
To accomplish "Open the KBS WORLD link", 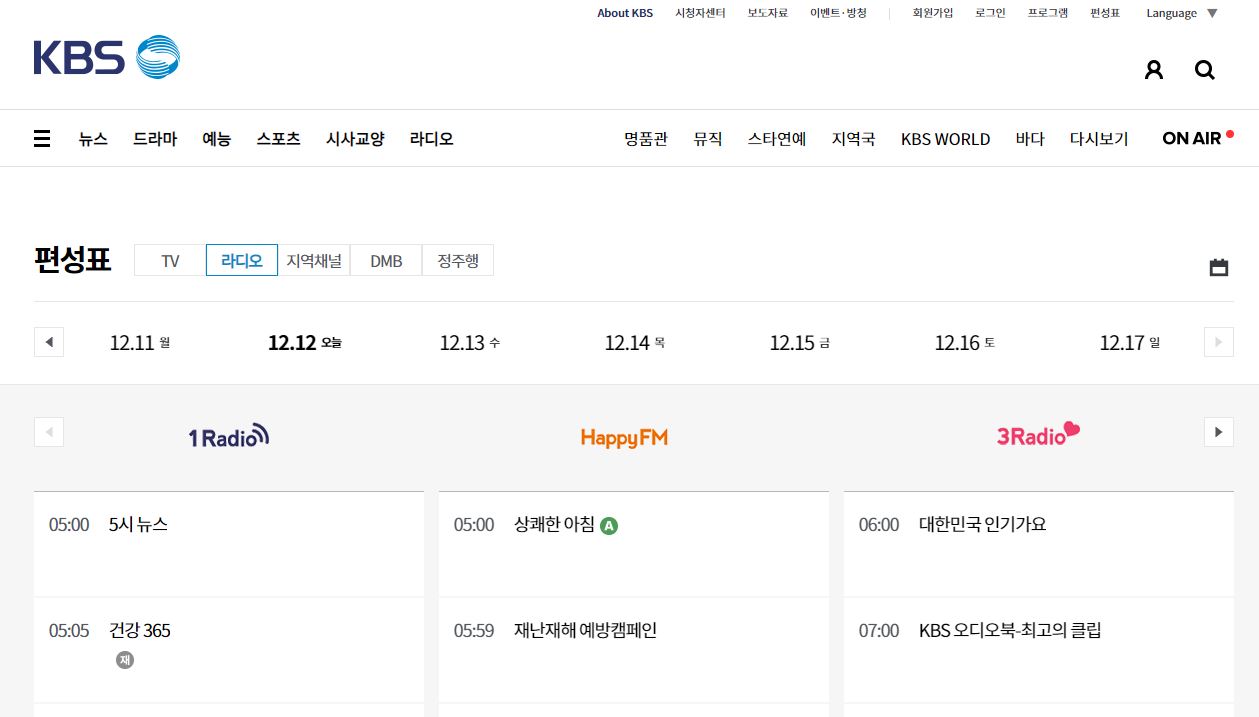I will click(x=945, y=139).
